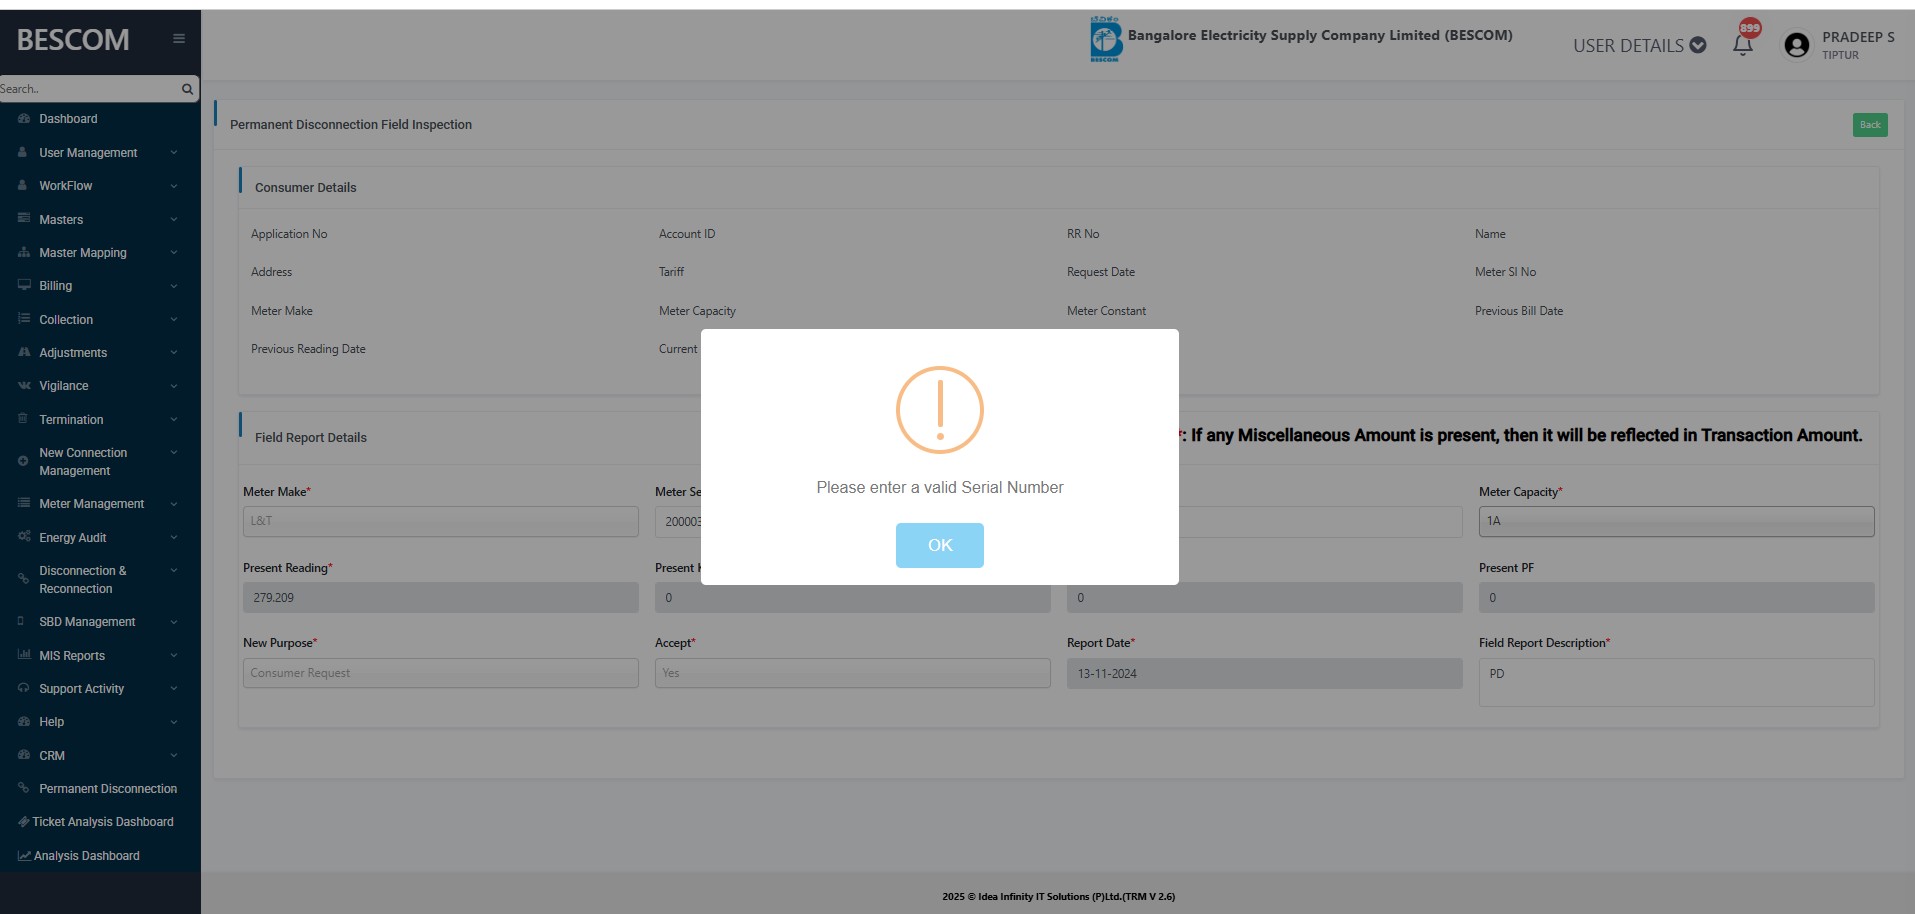Image resolution: width=1915 pixels, height=914 pixels.
Task: Click the Masters sidebar icon
Action: 24,219
